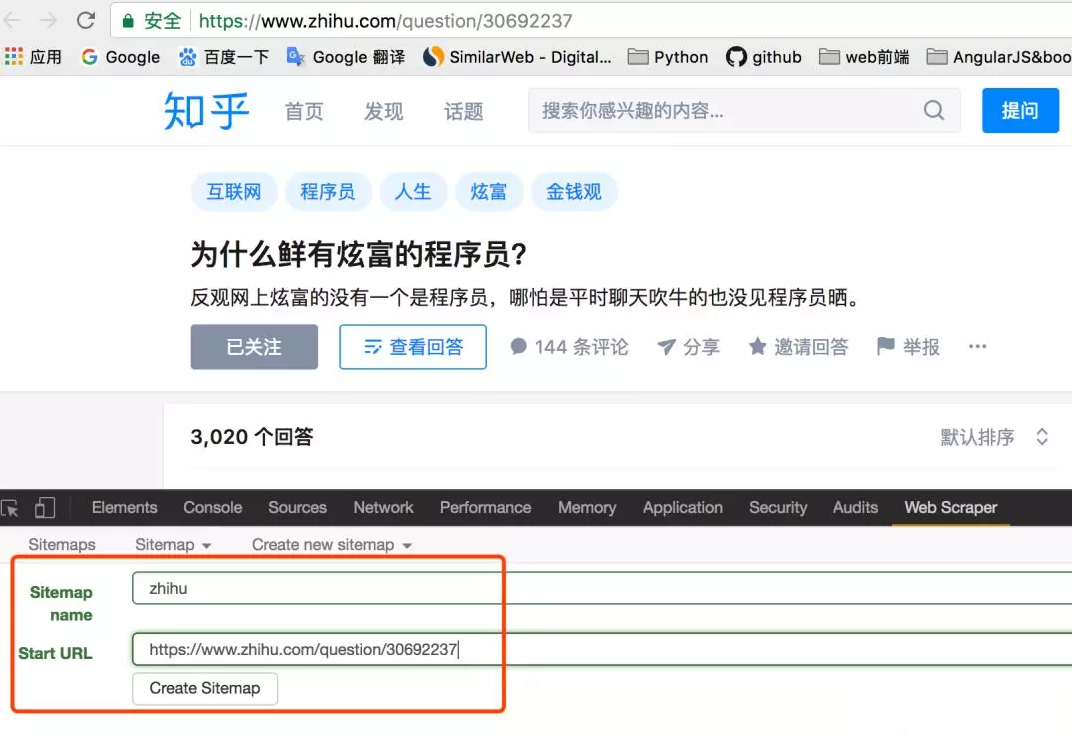Open the Google Translate bookmark
The image size is (1072, 748).
(346, 57)
